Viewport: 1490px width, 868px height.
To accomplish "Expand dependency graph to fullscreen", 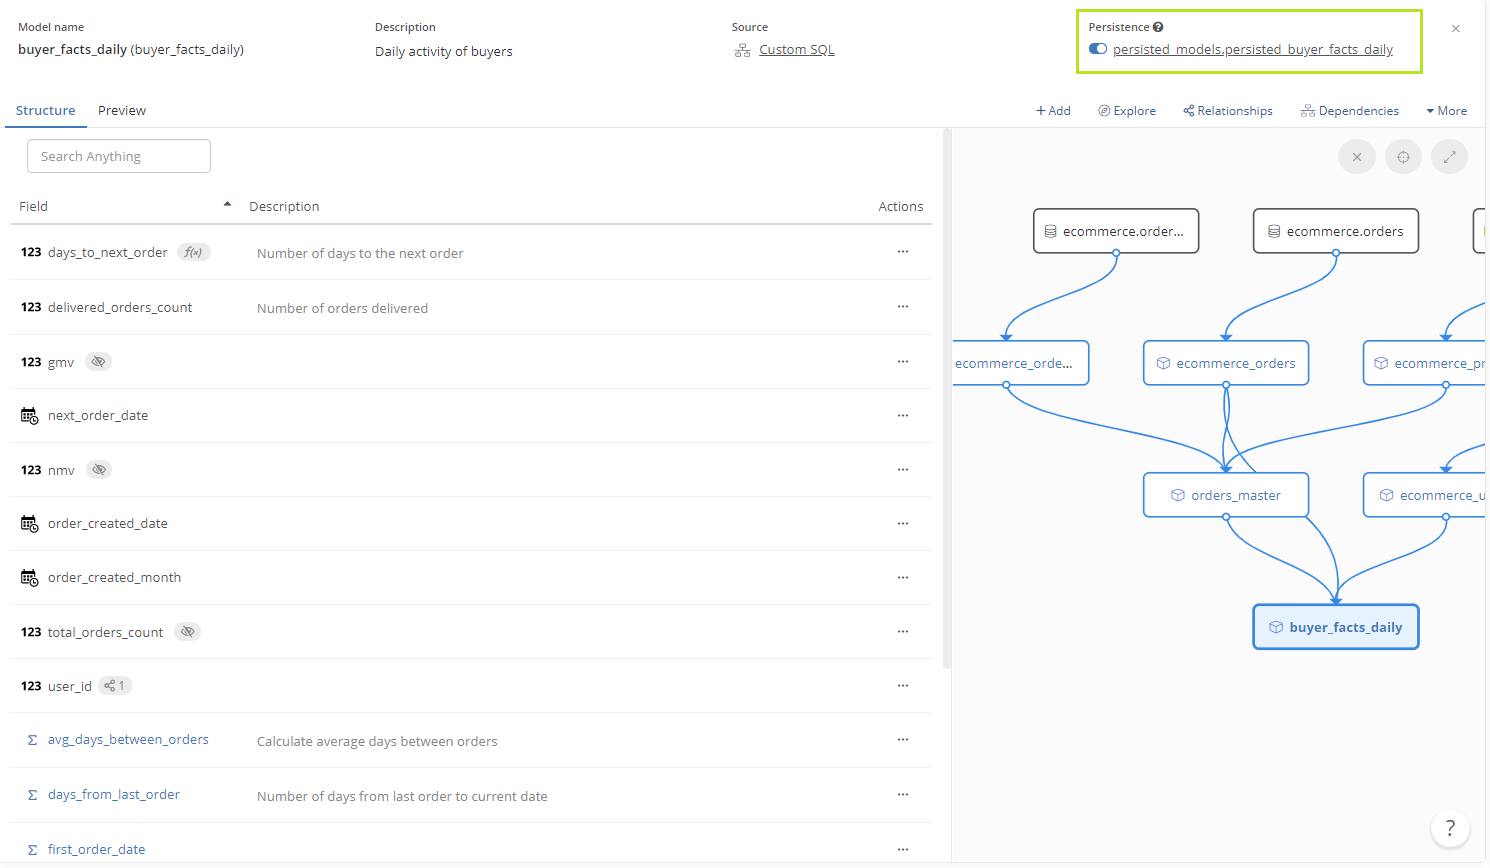I will tap(1450, 157).
